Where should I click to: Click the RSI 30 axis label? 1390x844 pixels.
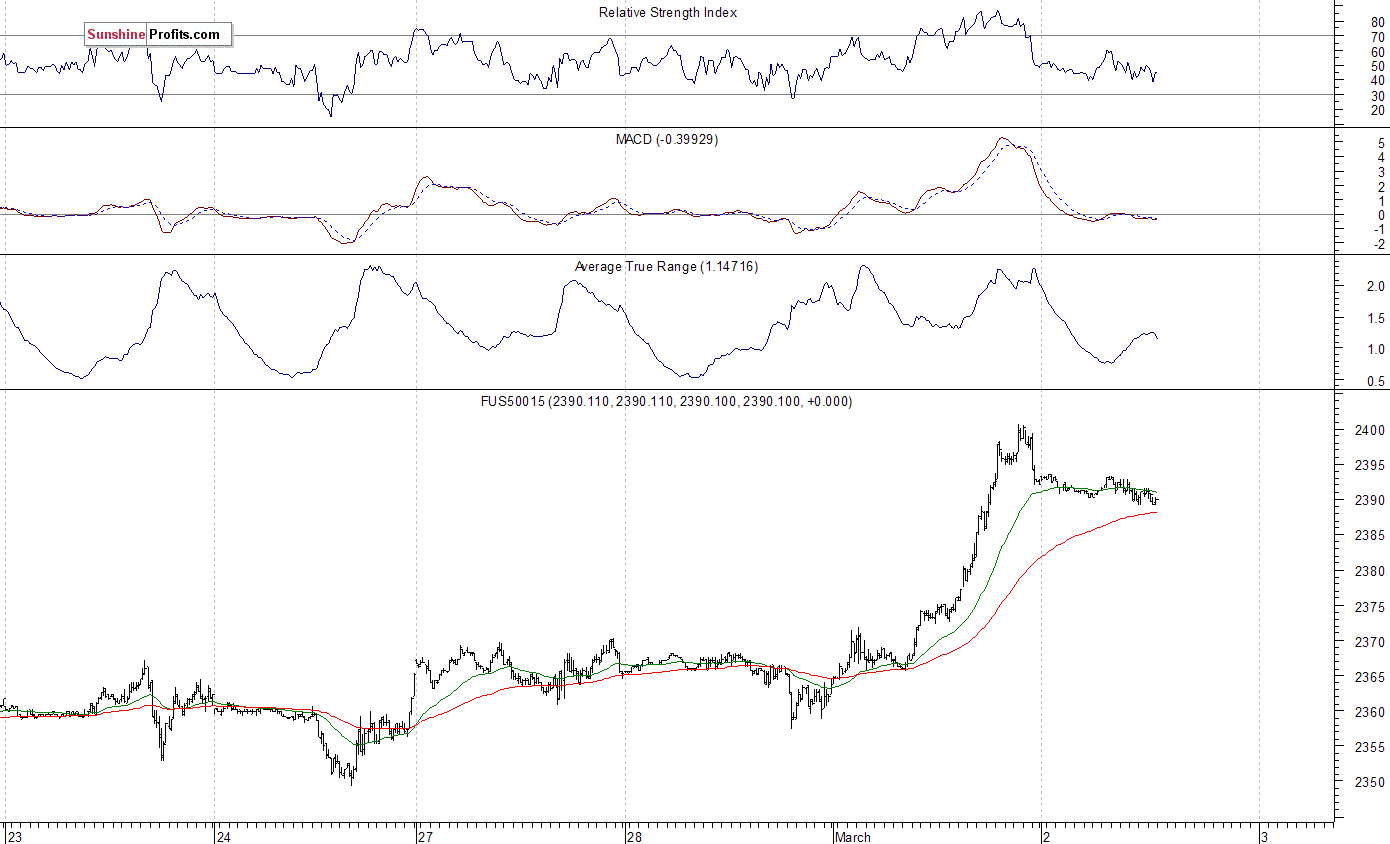[1377, 95]
